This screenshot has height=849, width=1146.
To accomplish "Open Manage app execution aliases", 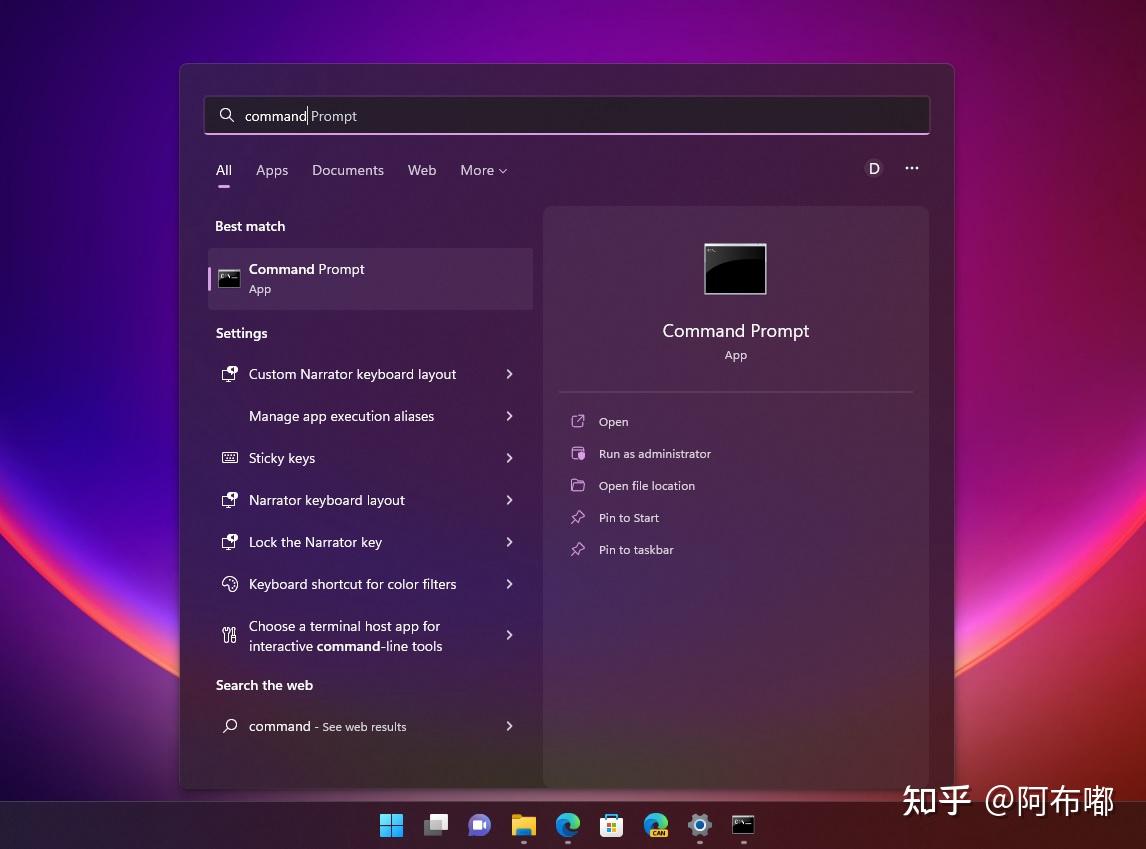I will (x=371, y=416).
